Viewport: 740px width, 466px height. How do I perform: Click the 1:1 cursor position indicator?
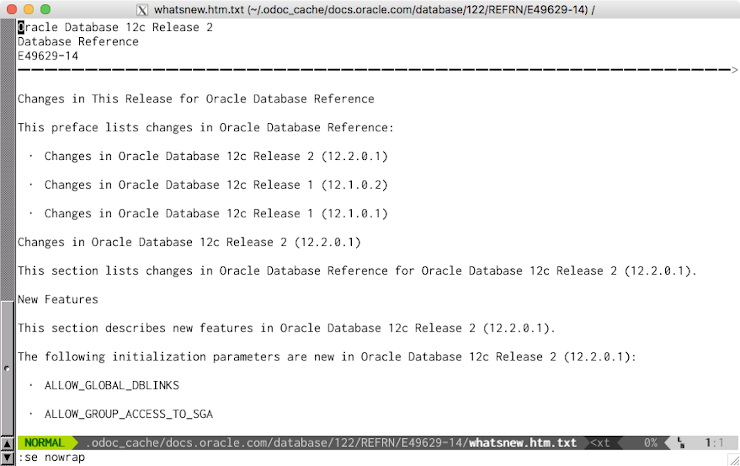pyautogui.click(x=714, y=443)
